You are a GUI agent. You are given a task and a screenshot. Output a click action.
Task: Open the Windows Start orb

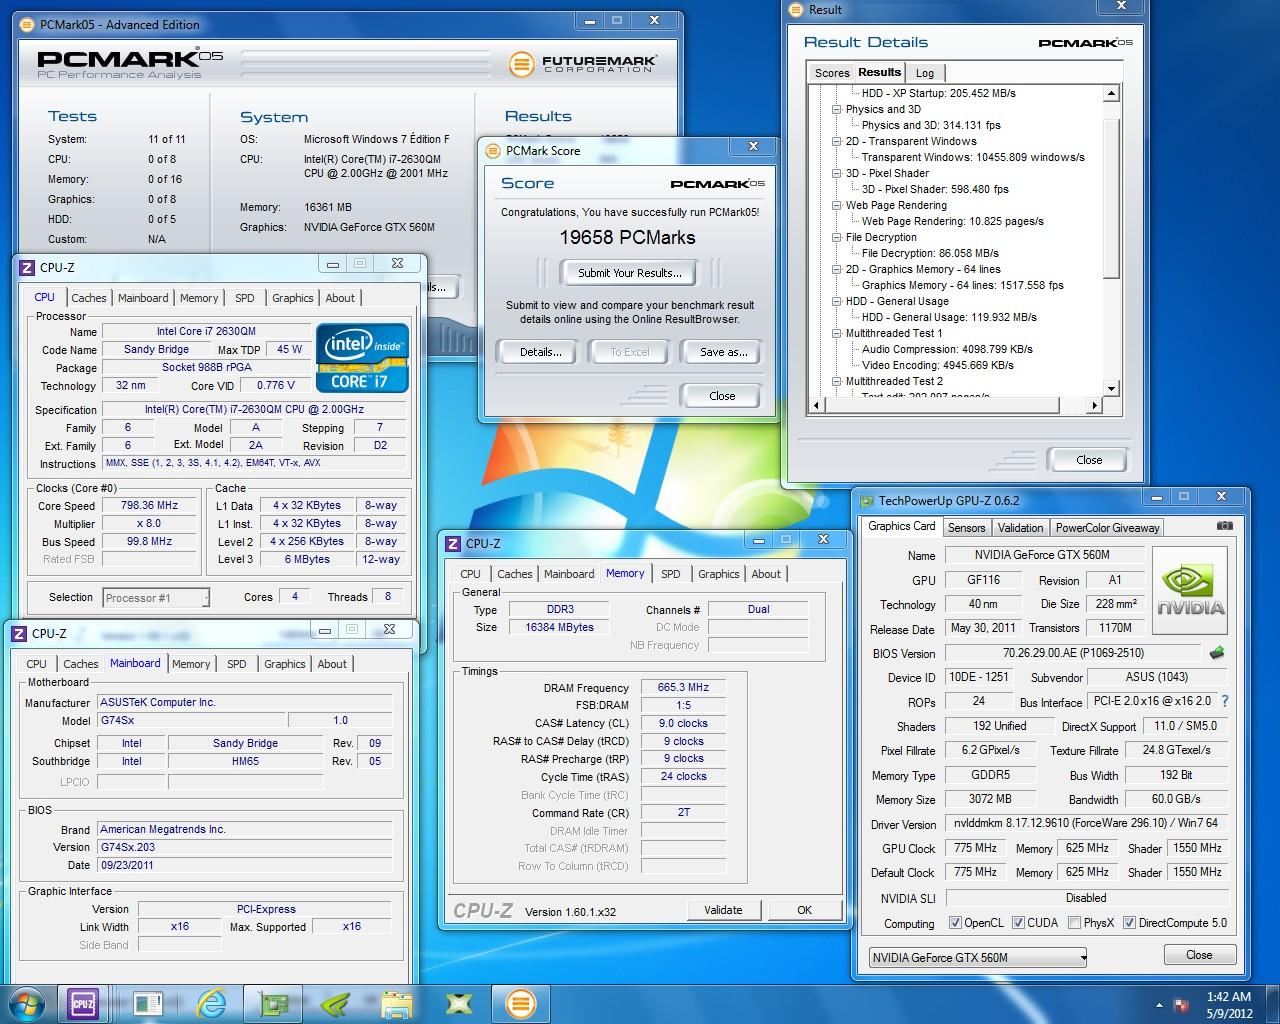[25, 1003]
